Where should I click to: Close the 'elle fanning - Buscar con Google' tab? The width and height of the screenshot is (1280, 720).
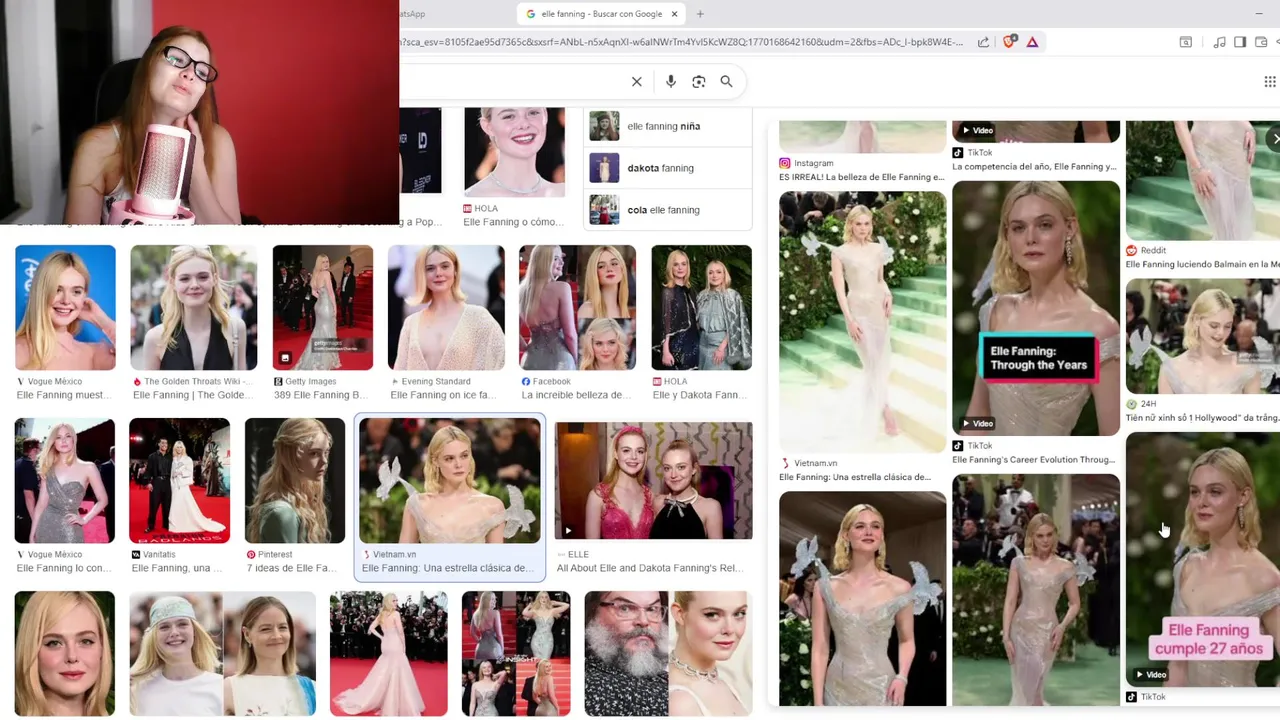click(x=674, y=14)
